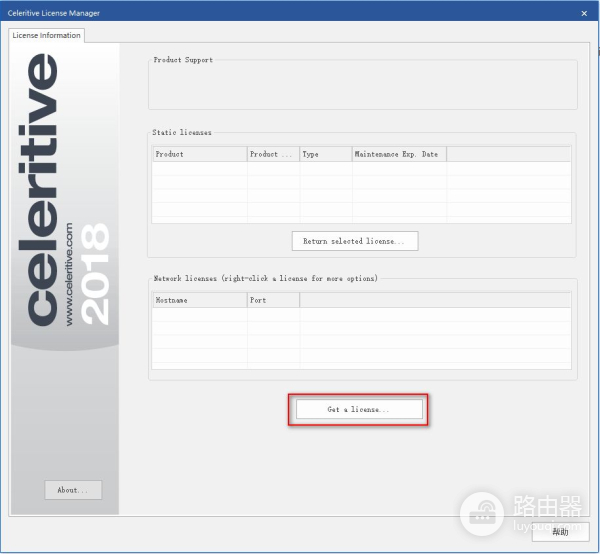This screenshot has width=600, height=554.
Task: Open the License Information tab
Action: [46, 35]
